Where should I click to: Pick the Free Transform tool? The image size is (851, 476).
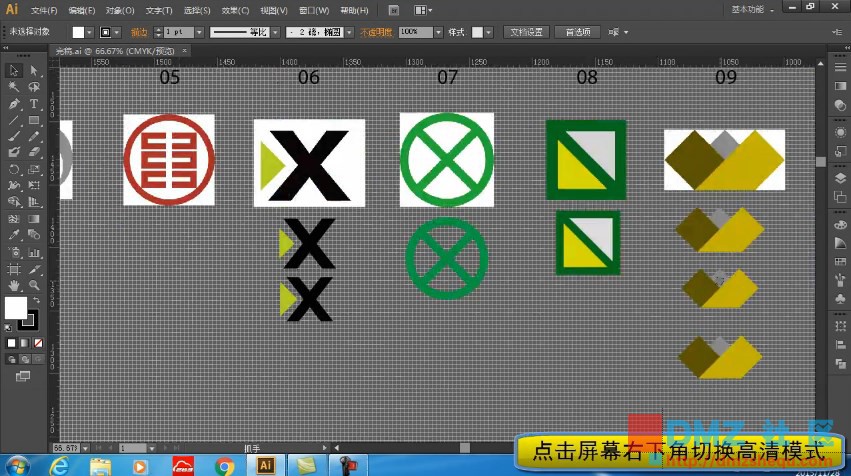click(x=34, y=186)
